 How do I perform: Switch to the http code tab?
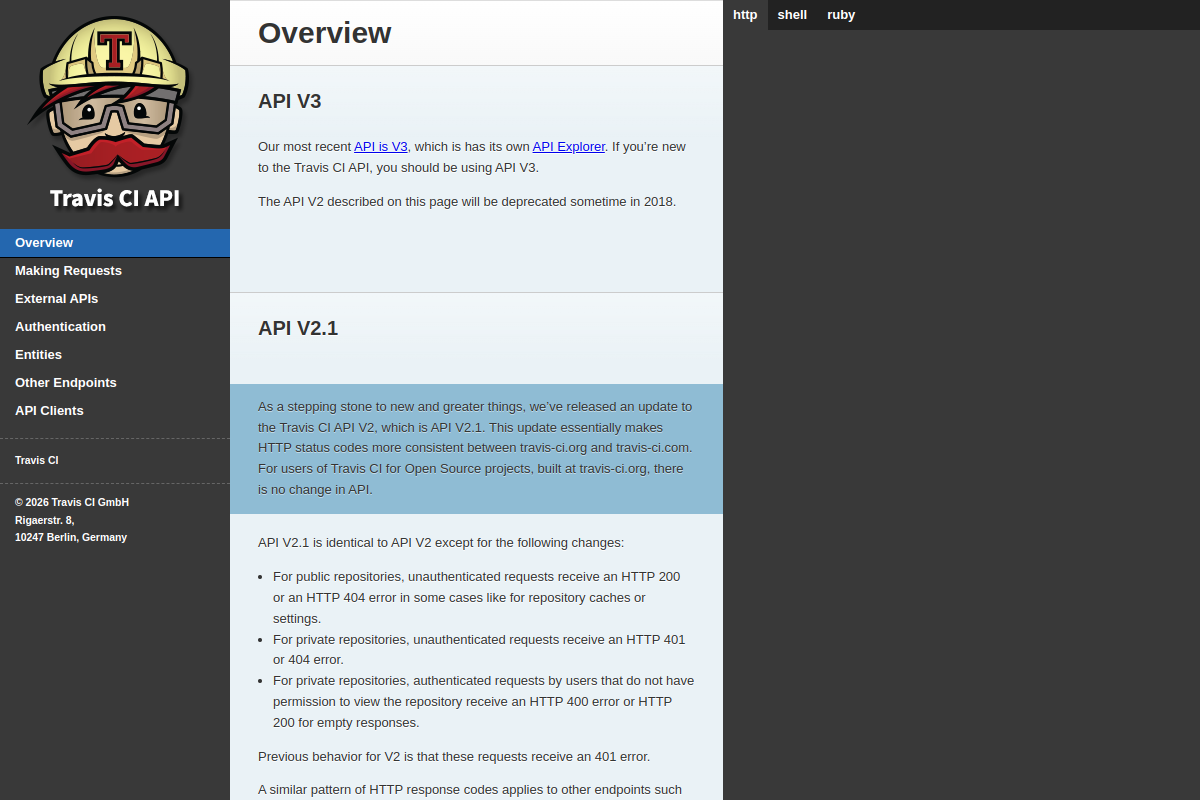(745, 15)
